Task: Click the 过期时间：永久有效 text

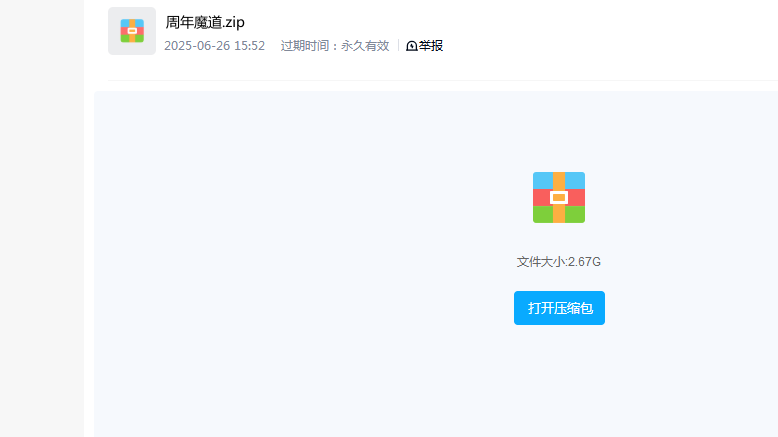Action: pos(335,46)
